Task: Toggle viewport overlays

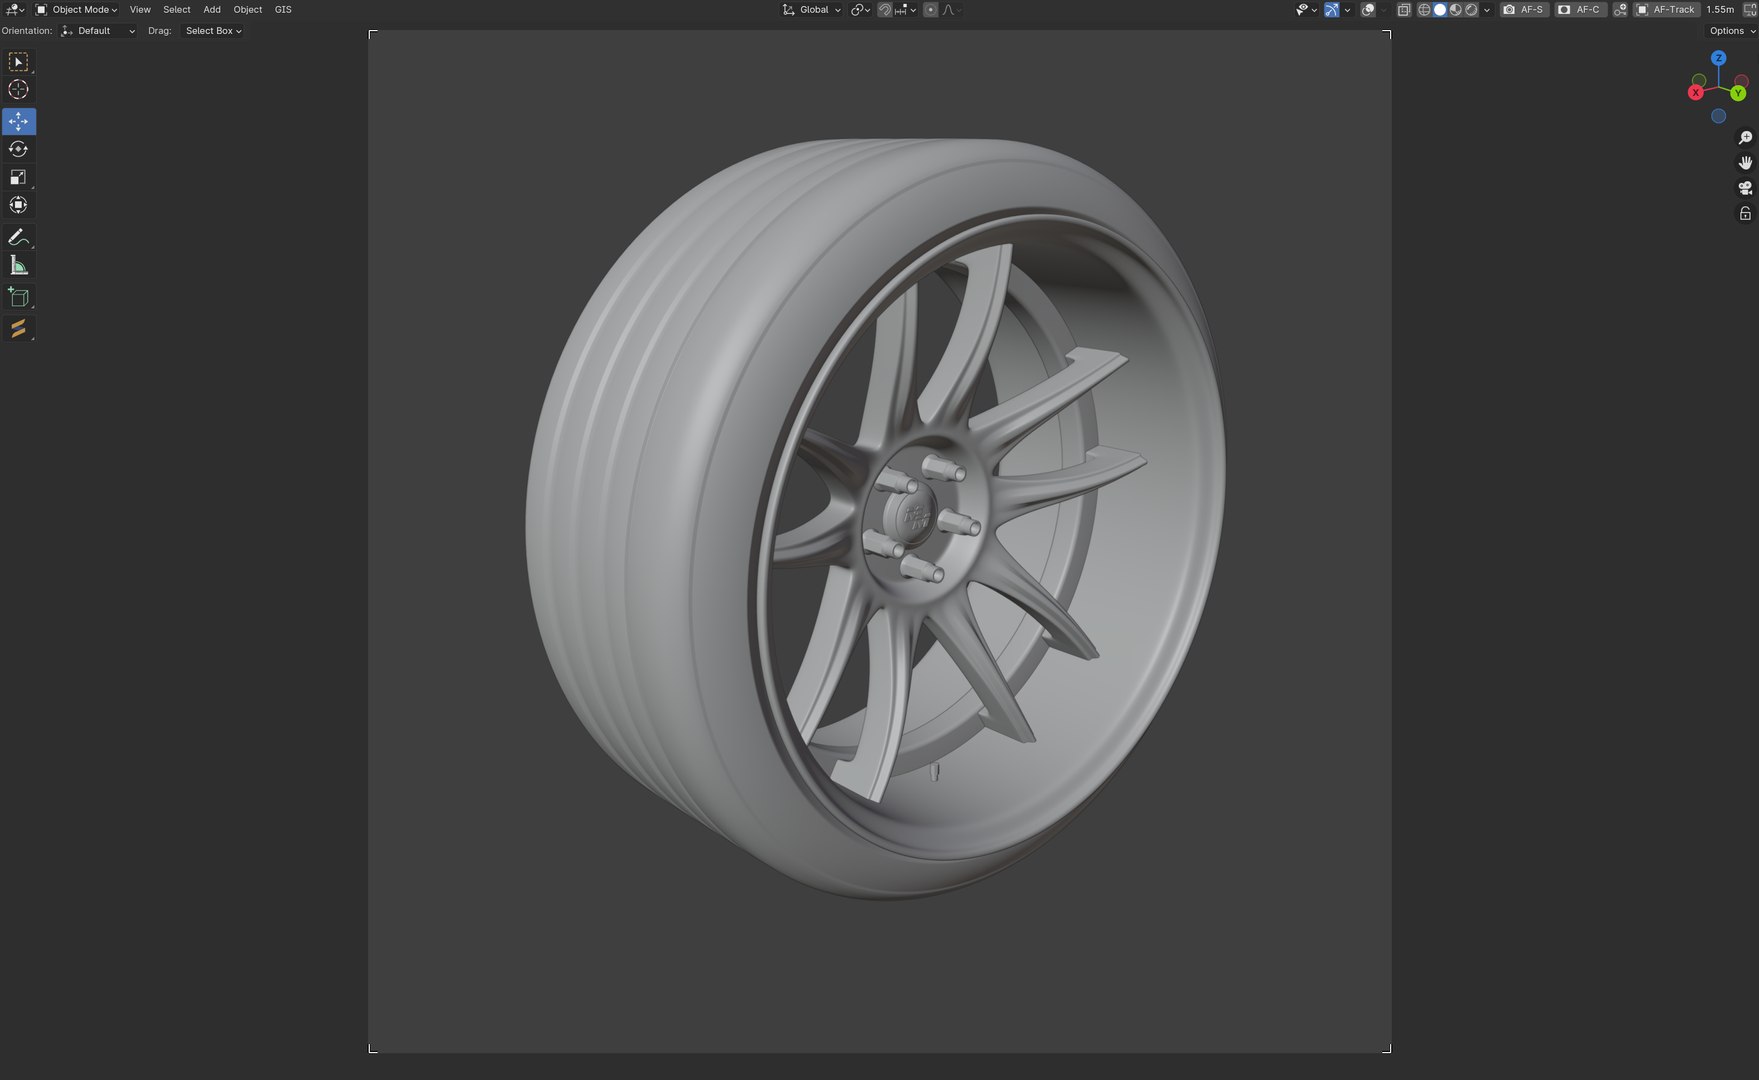Action: tap(1368, 10)
